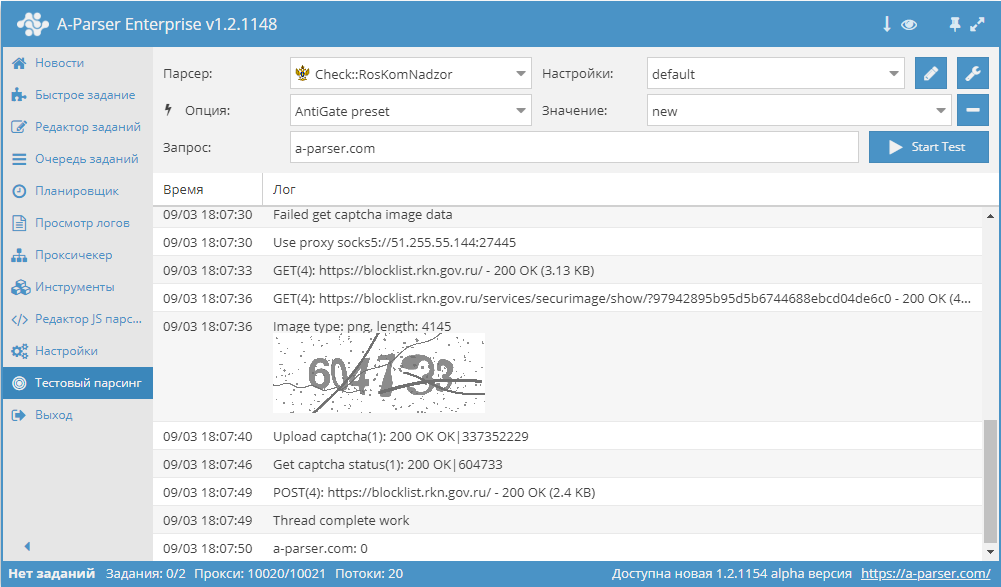Viewport: 1001px width, 587px height.
Task: Click the download arrow icon in title bar
Action: [886, 24]
